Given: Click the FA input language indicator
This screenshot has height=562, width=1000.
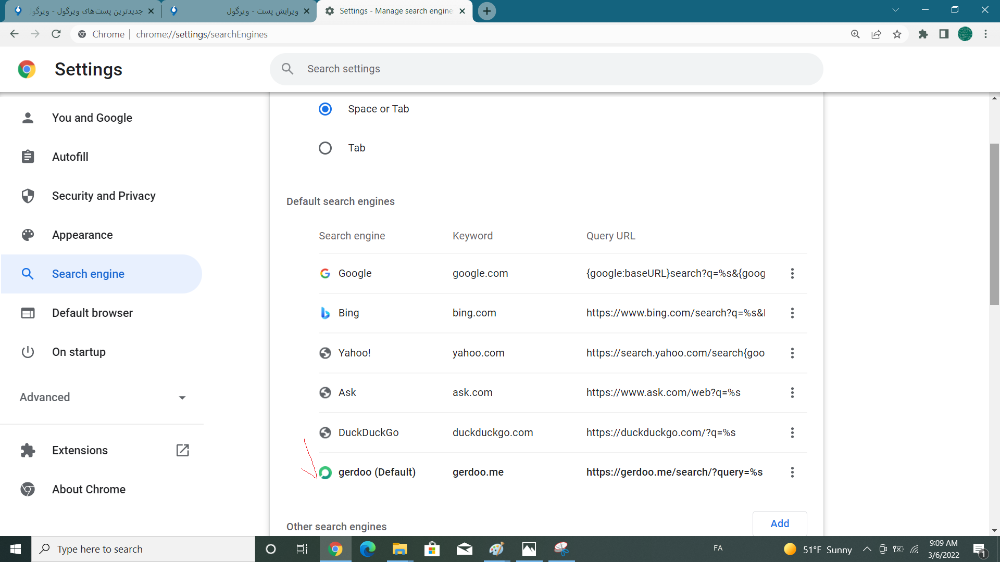Looking at the screenshot, I should [x=718, y=548].
